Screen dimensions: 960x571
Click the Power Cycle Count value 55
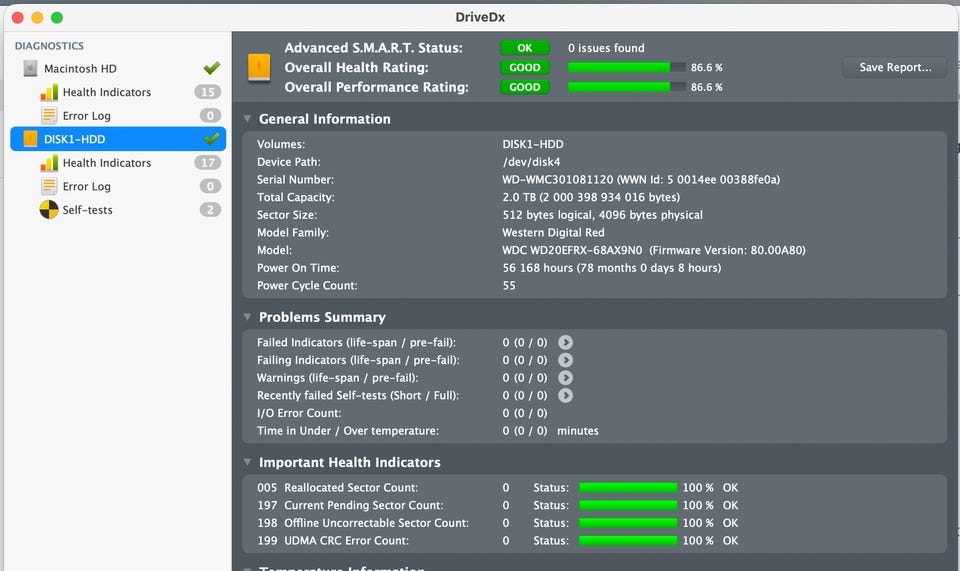click(x=509, y=285)
